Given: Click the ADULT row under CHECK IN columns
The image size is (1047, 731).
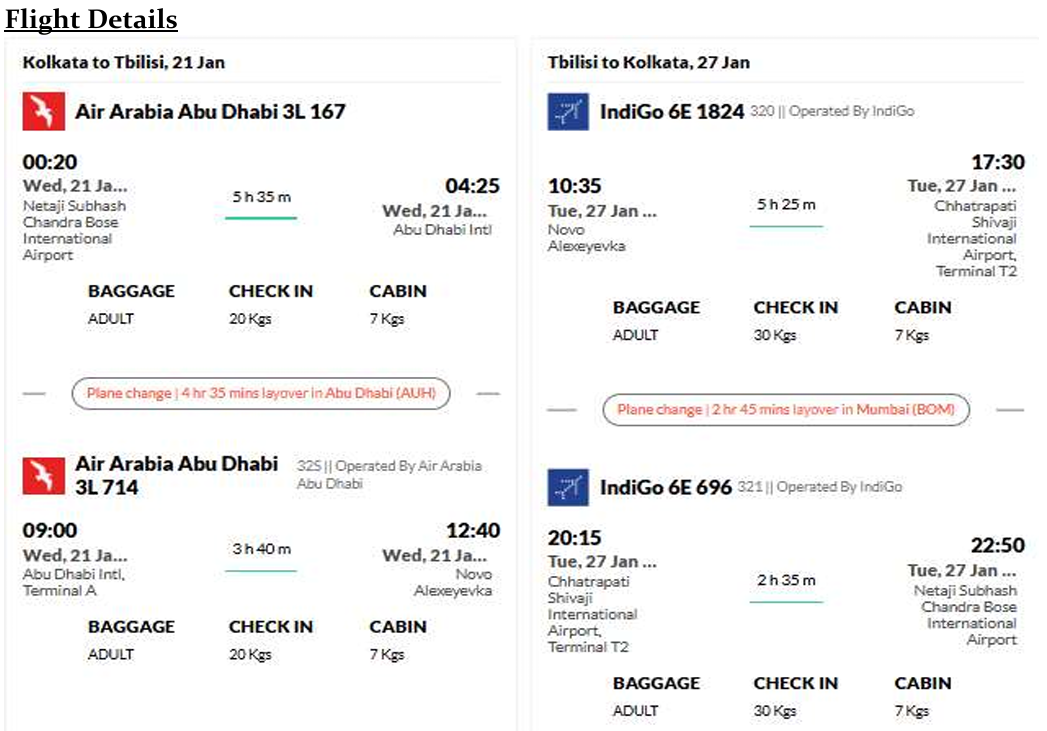Looking at the screenshot, I should coord(111,319).
